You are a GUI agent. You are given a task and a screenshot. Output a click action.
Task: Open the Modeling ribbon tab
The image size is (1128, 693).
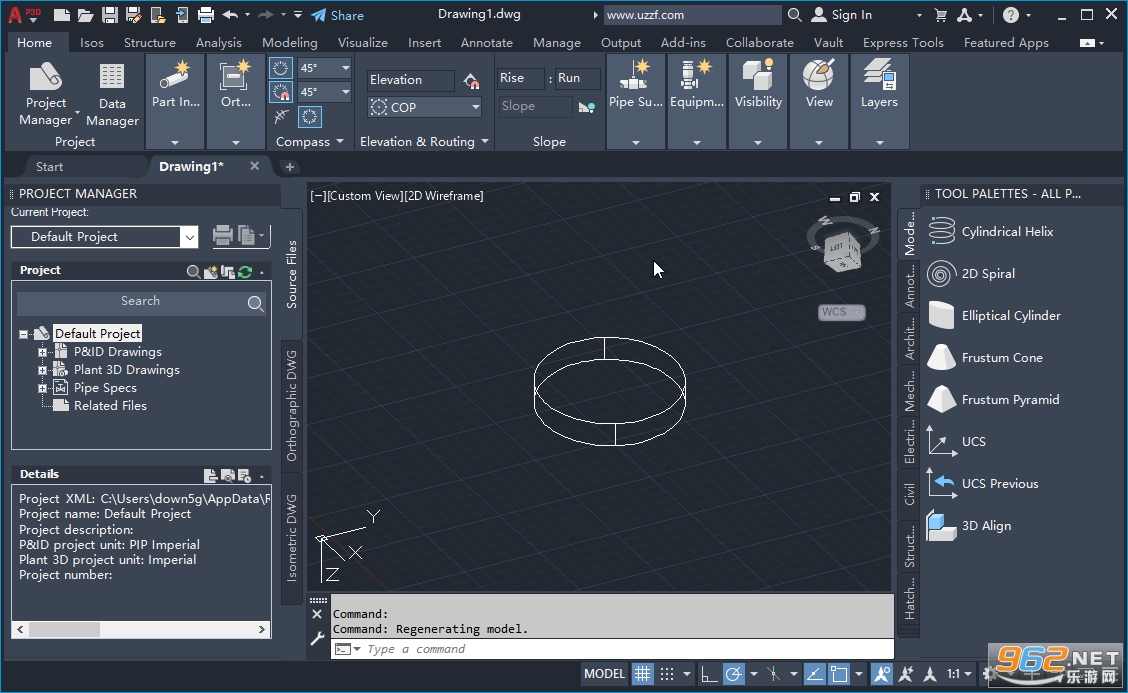pyautogui.click(x=289, y=42)
